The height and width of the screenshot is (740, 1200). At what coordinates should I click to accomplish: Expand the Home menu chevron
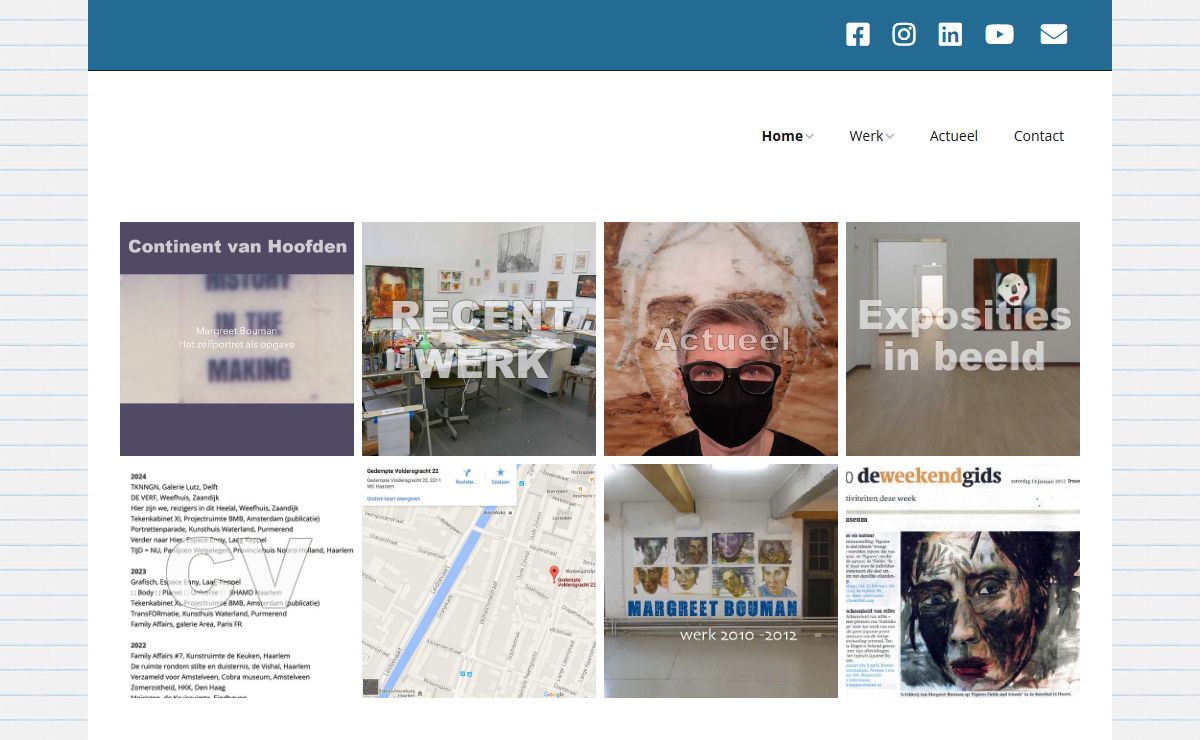click(810, 137)
